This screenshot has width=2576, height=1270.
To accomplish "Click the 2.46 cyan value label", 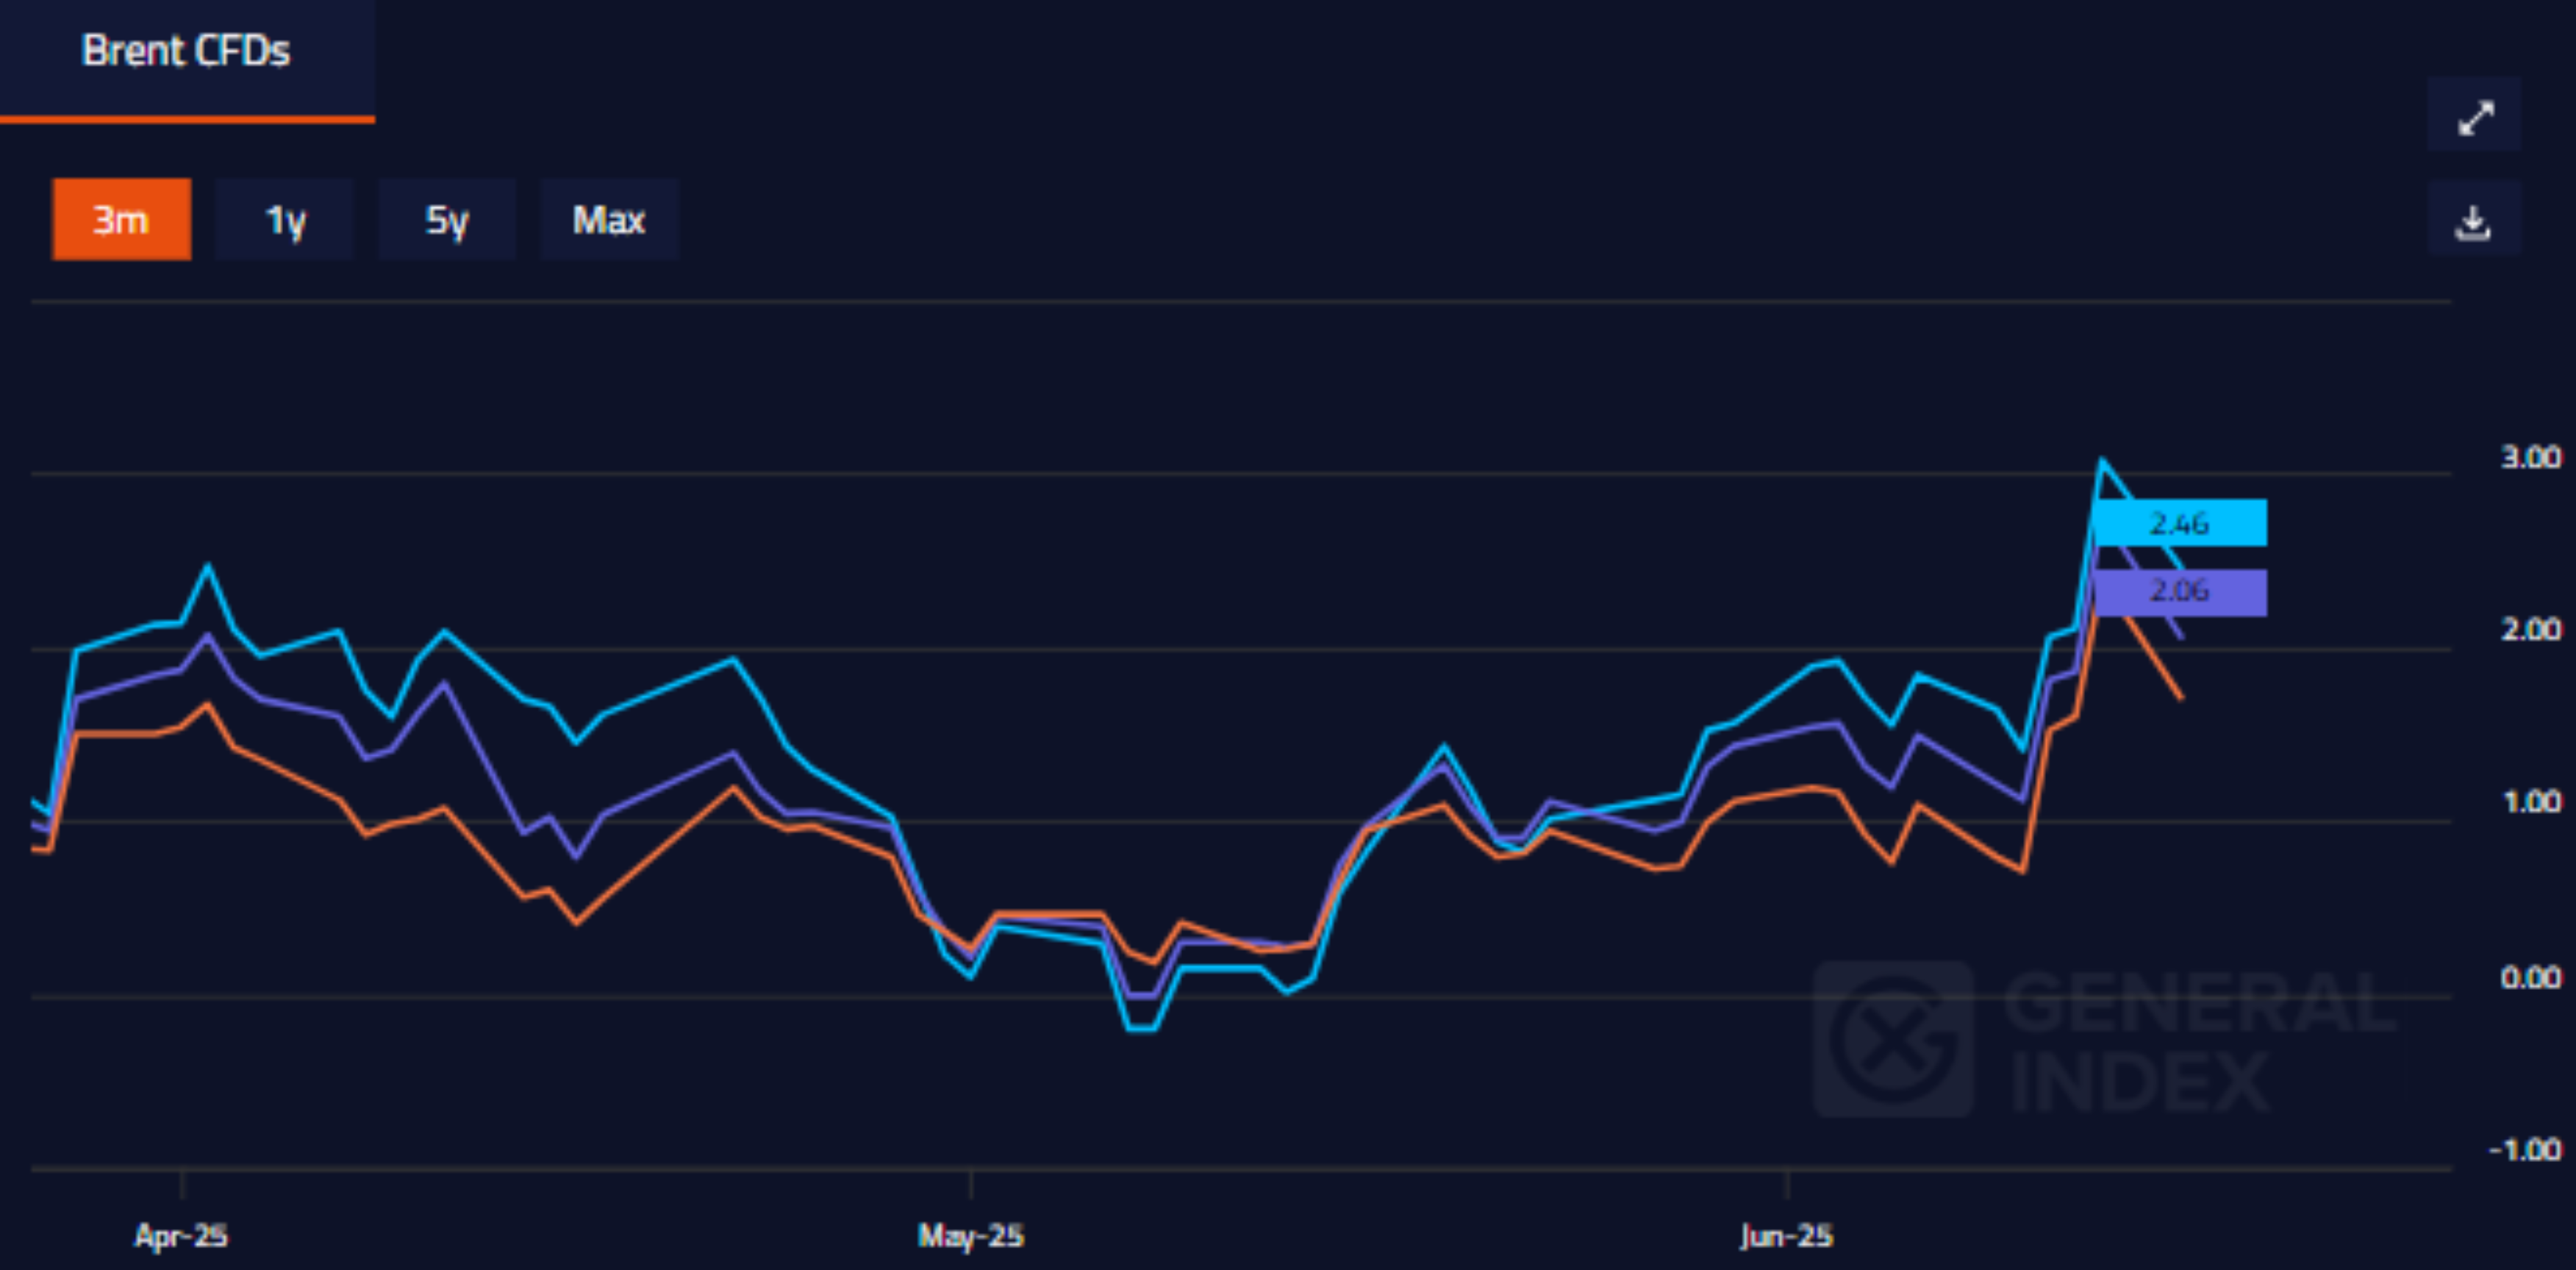I will point(2180,523).
